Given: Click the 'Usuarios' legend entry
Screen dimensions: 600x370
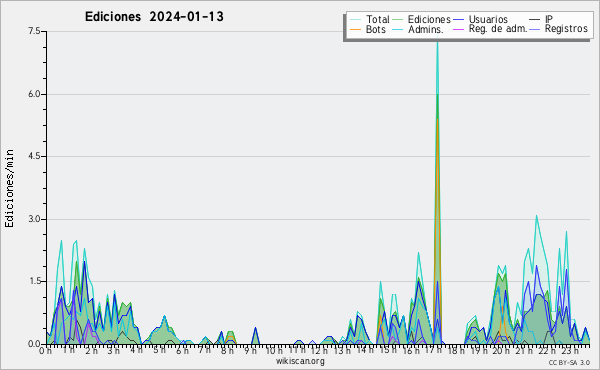Looking at the screenshot, I should (488, 19).
